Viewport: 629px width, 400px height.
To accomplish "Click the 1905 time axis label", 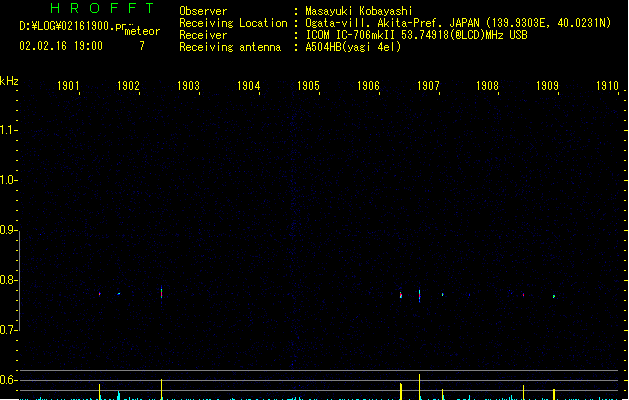I will [308, 85].
